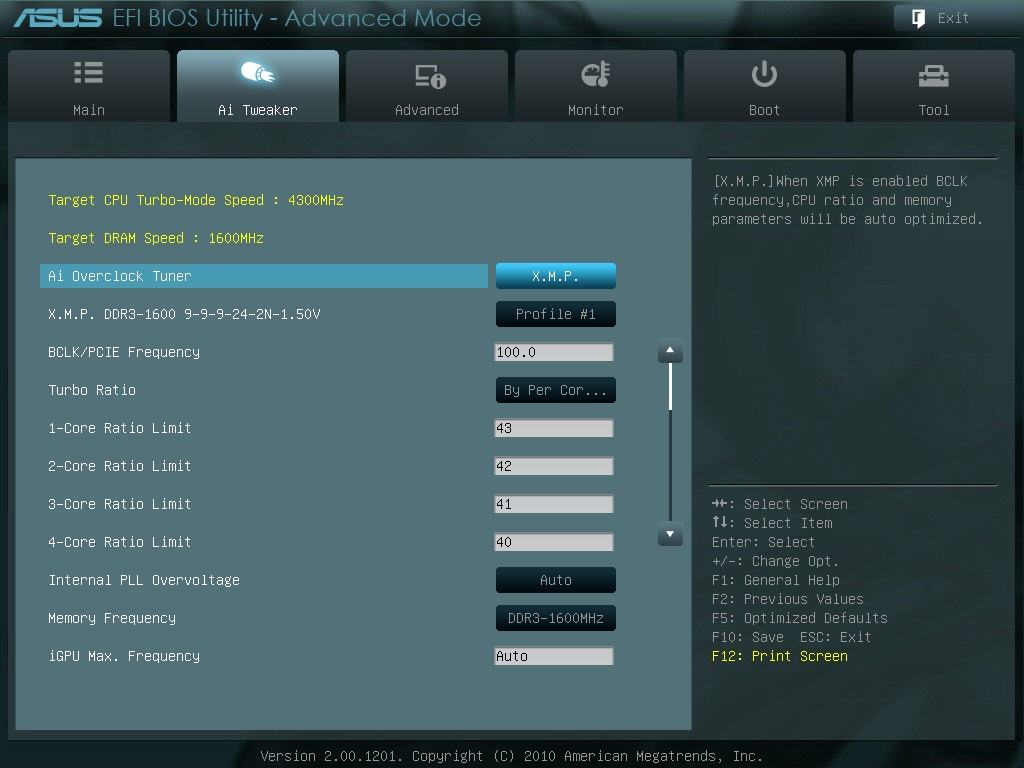Click the Tool tab toolbox icon
This screenshot has width=1024, height=768.
933,76
